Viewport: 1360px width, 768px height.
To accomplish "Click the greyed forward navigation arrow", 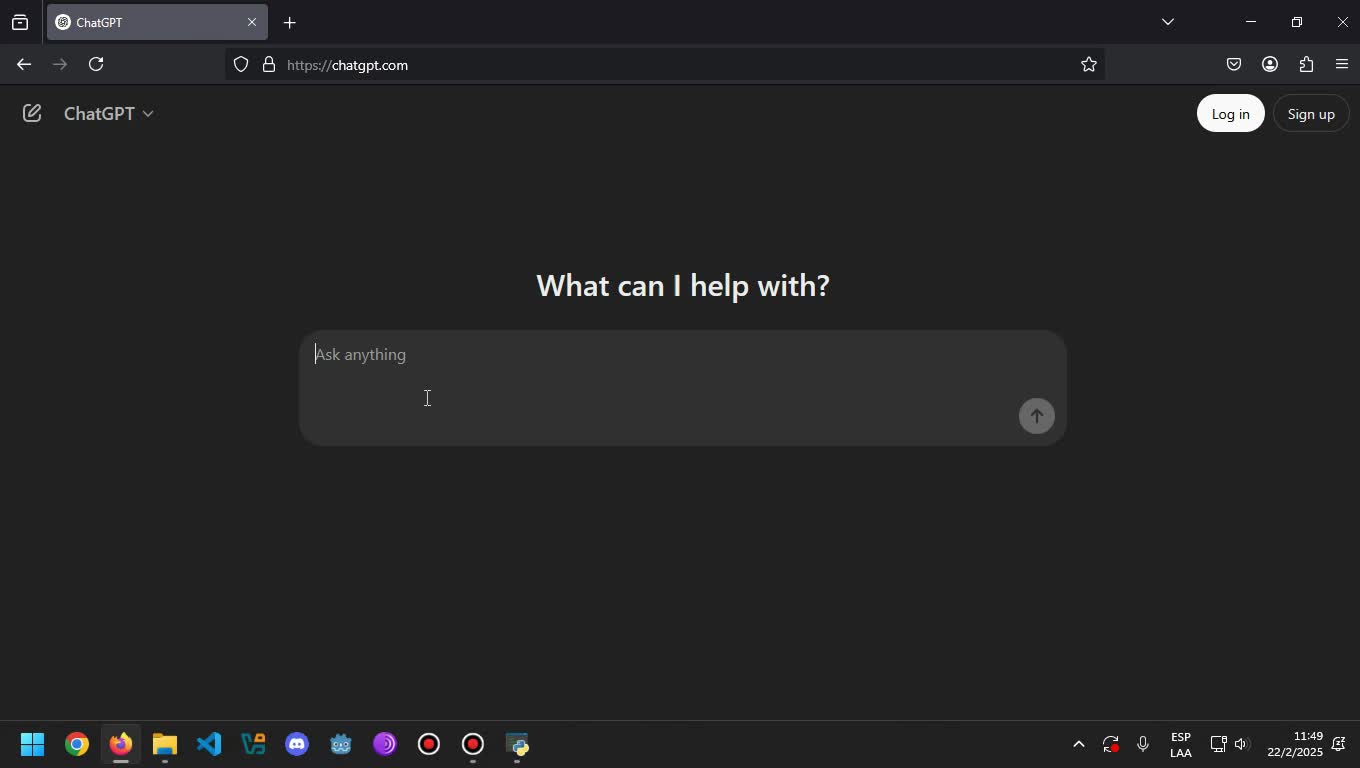I will pos(60,64).
